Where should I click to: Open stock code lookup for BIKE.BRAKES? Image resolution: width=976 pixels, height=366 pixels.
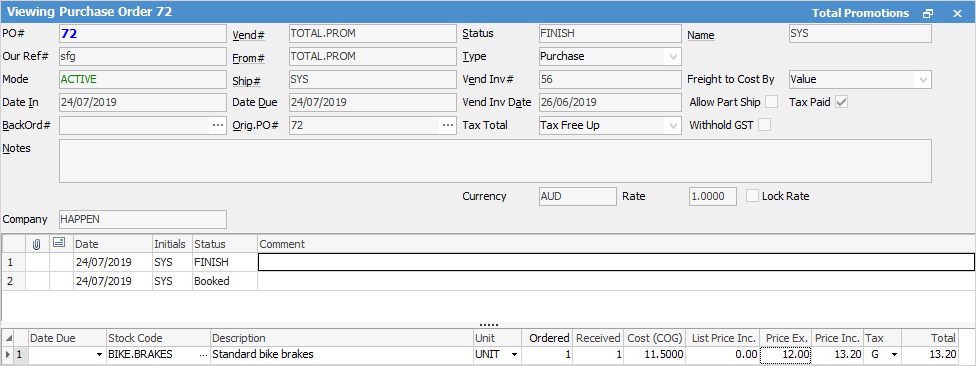pyautogui.click(x=203, y=355)
